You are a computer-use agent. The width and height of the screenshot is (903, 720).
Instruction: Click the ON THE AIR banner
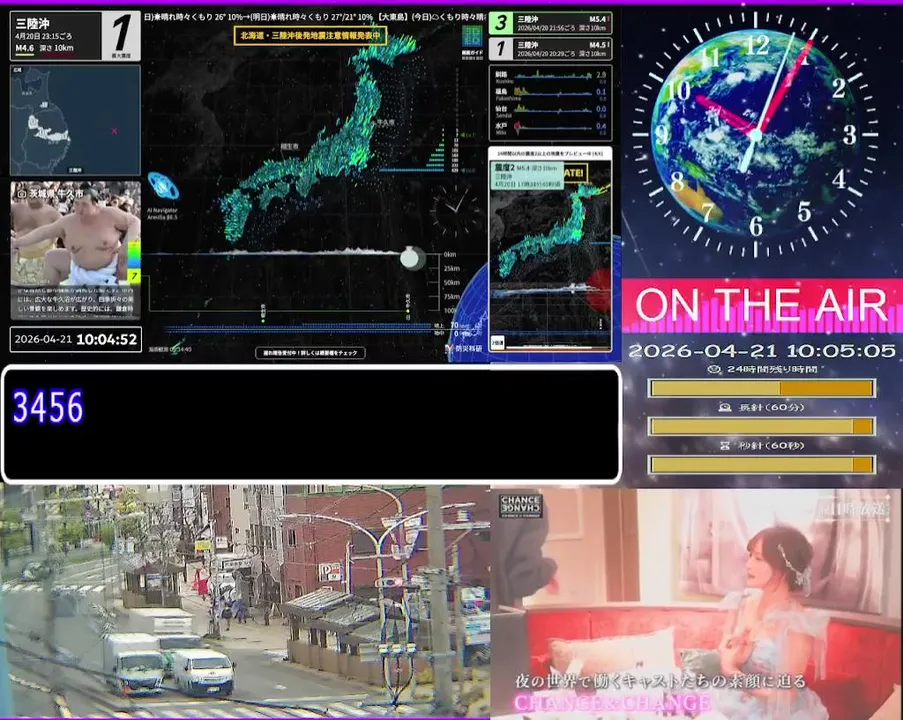762,305
